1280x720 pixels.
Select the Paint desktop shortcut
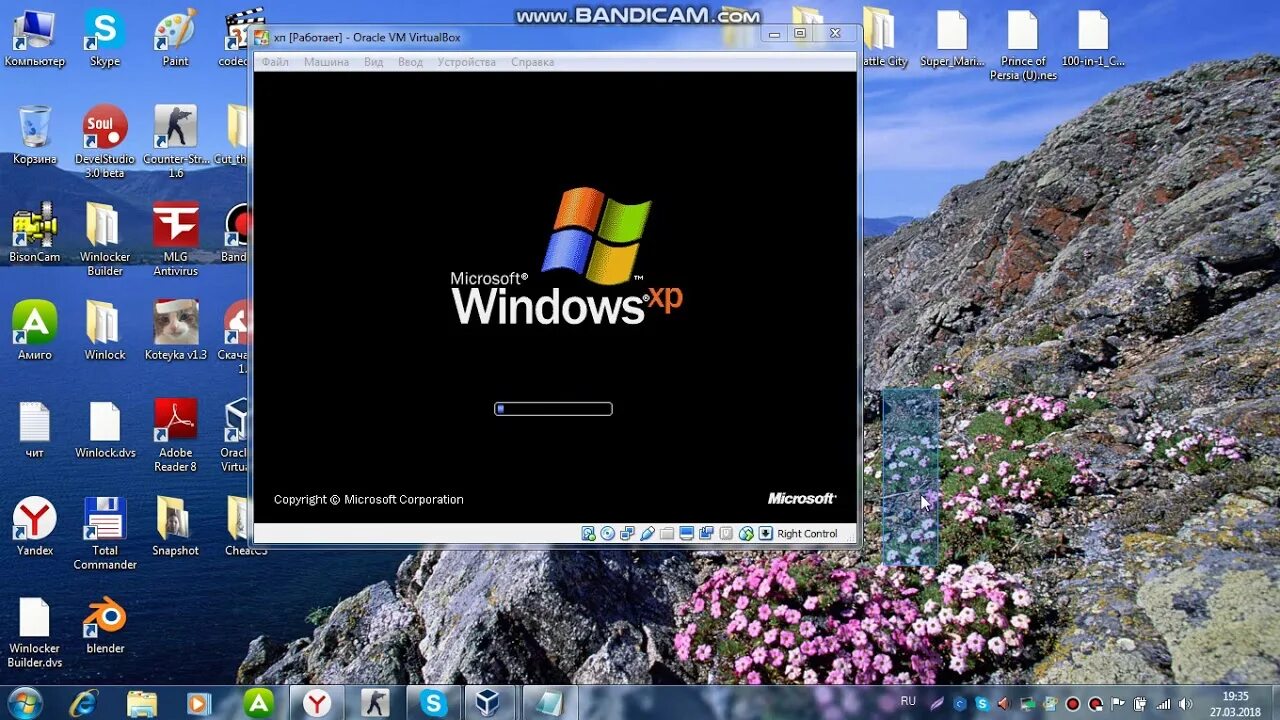[175, 40]
